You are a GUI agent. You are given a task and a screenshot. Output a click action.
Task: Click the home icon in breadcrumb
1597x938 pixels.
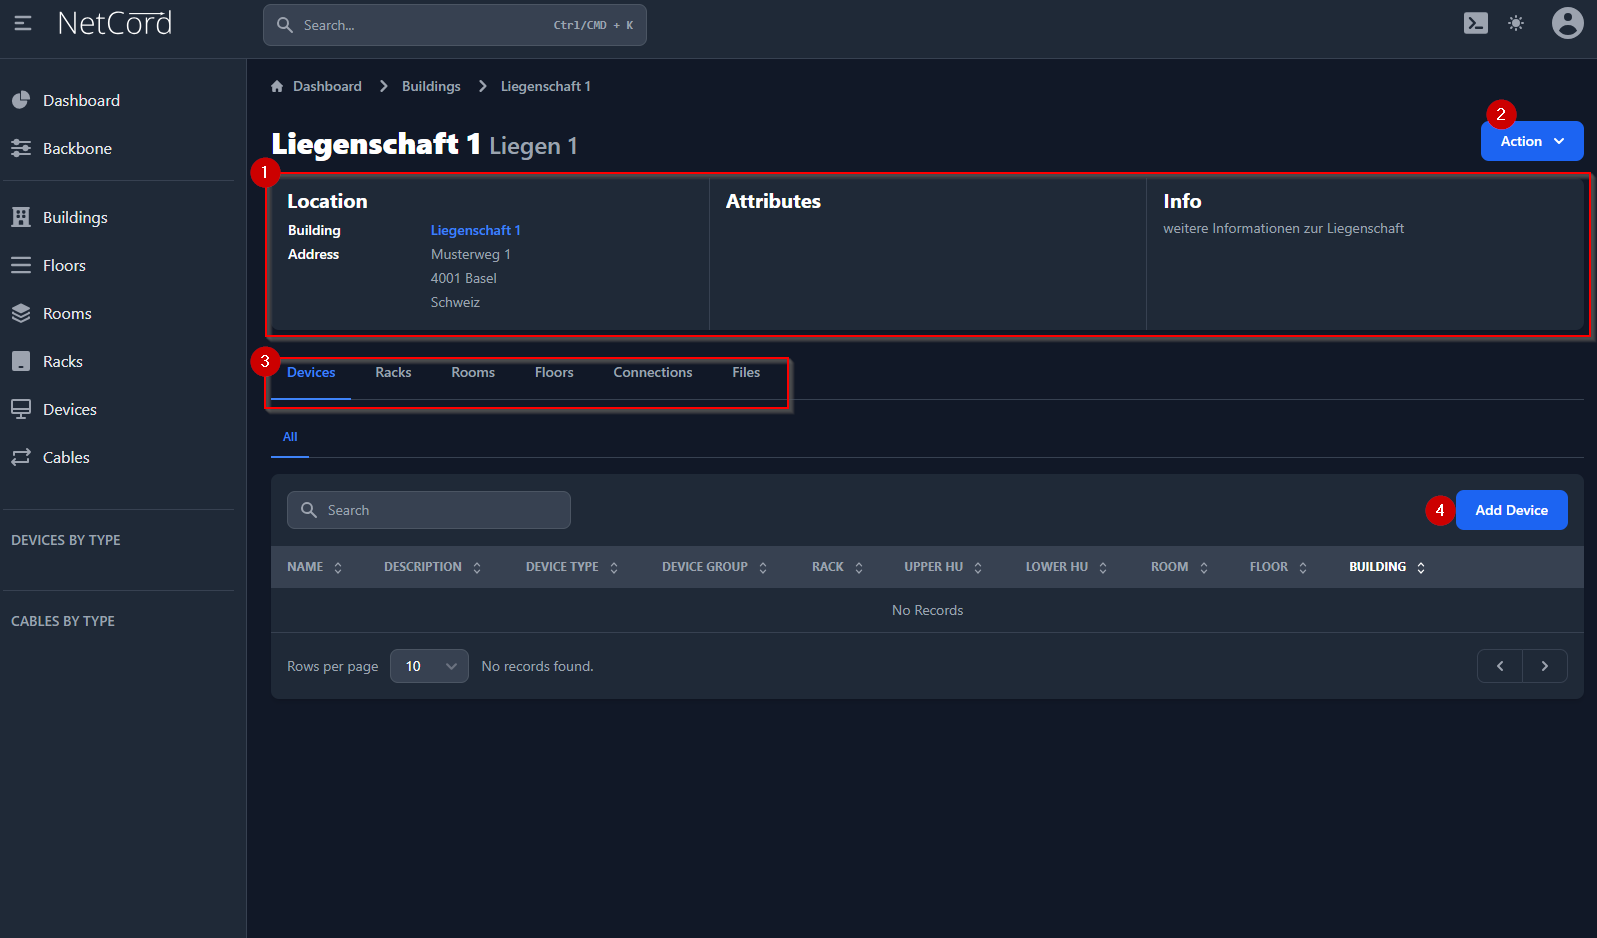277,87
